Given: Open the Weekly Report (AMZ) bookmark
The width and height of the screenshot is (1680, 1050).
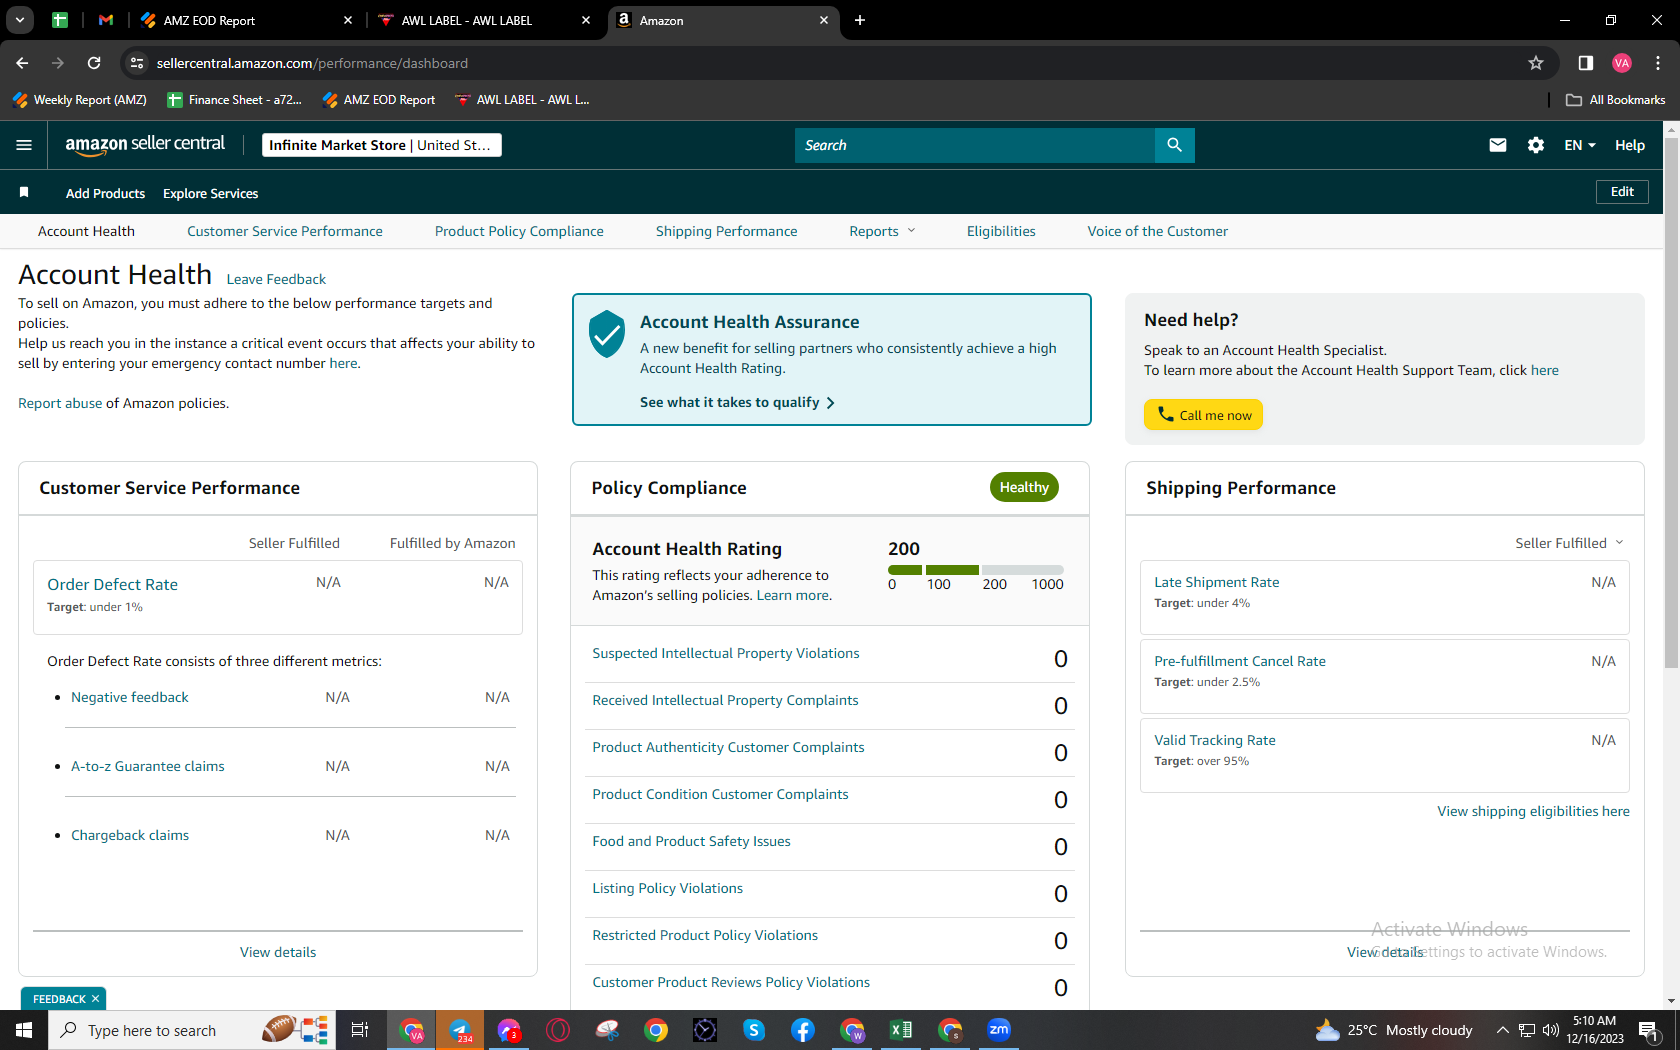Looking at the screenshot, I should pyautogui.click(x=79, y=100).
